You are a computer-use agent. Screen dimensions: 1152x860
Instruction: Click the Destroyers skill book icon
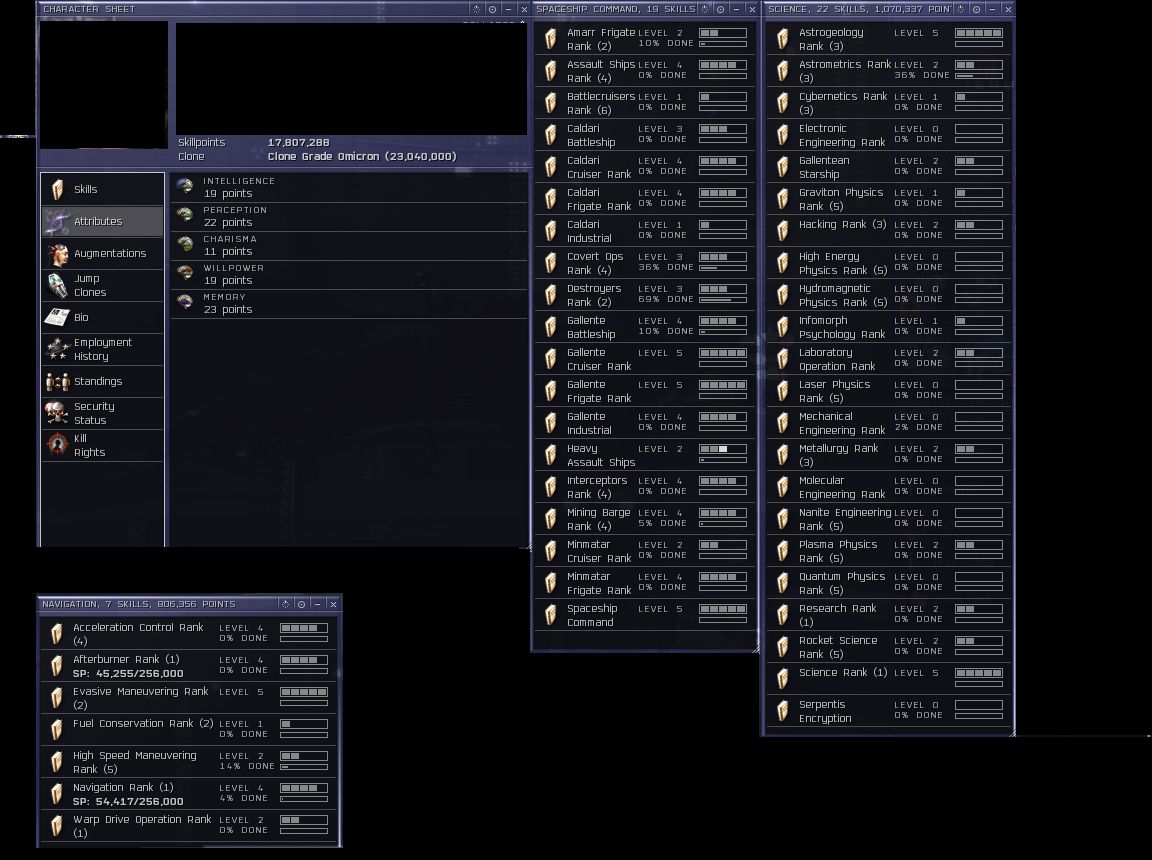[x=550, y=295]
